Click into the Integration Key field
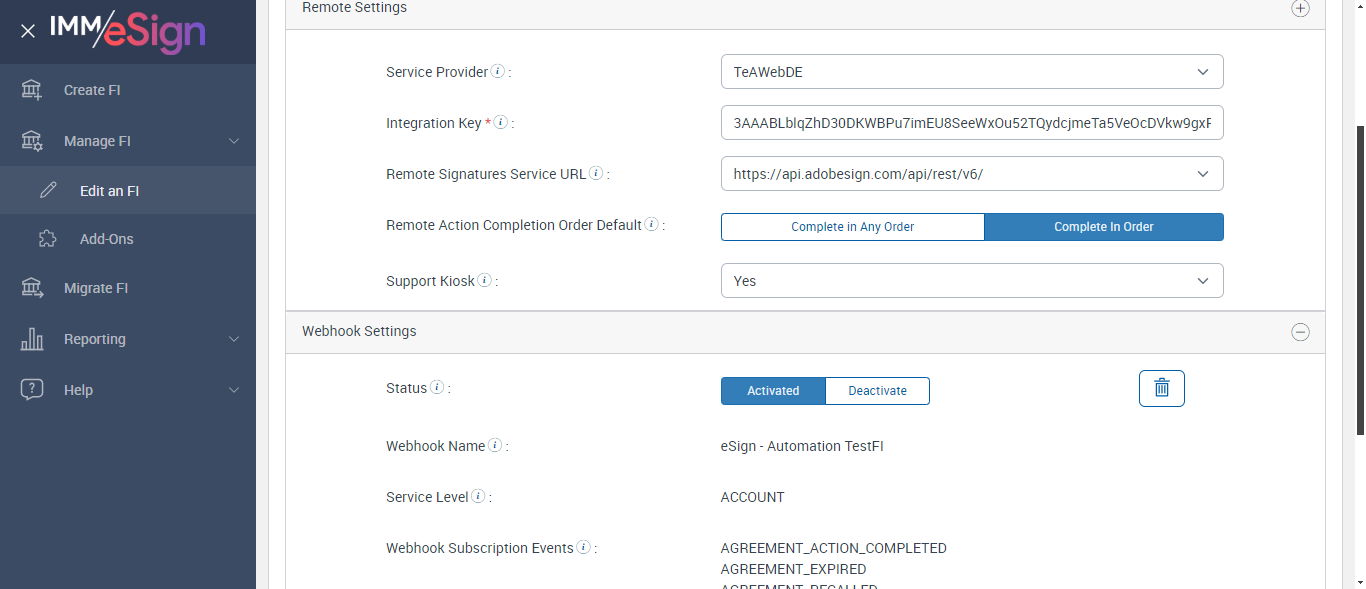The height and width of the screenshot is (589, 1366). pyautogui.click(x=971, y=123)
